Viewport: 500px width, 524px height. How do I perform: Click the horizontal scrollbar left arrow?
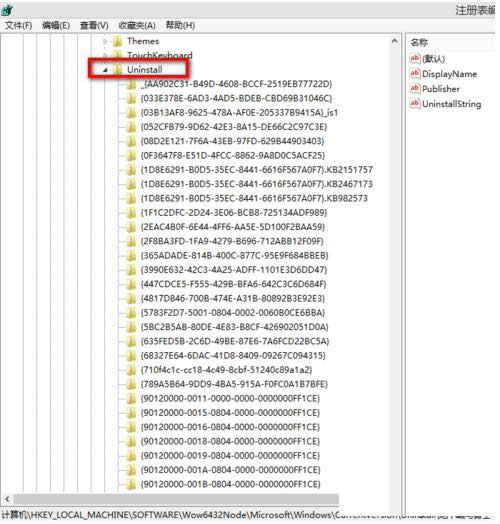(x=7, y=499)
